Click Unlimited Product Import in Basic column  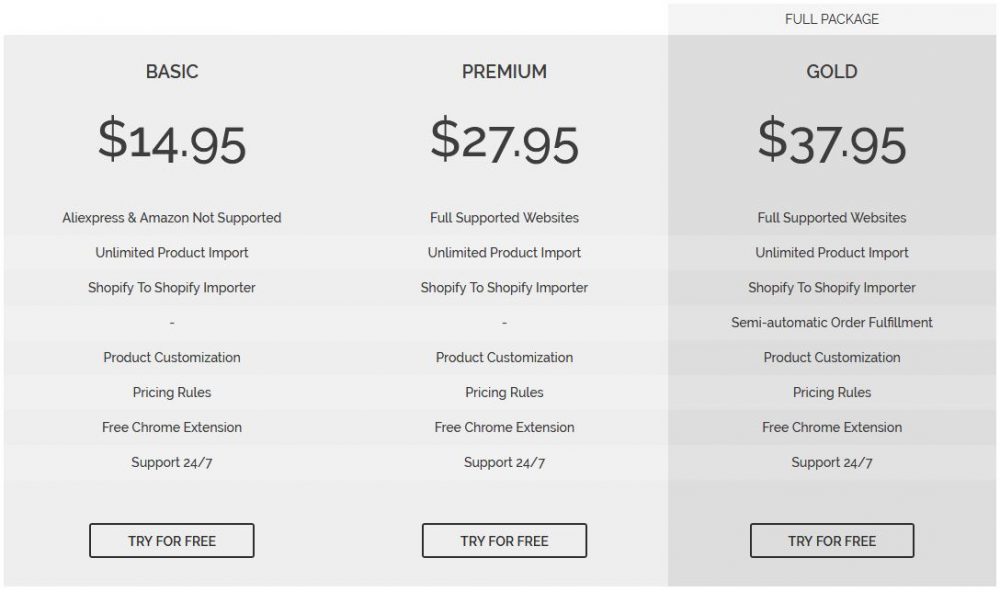tap(172, 253)
